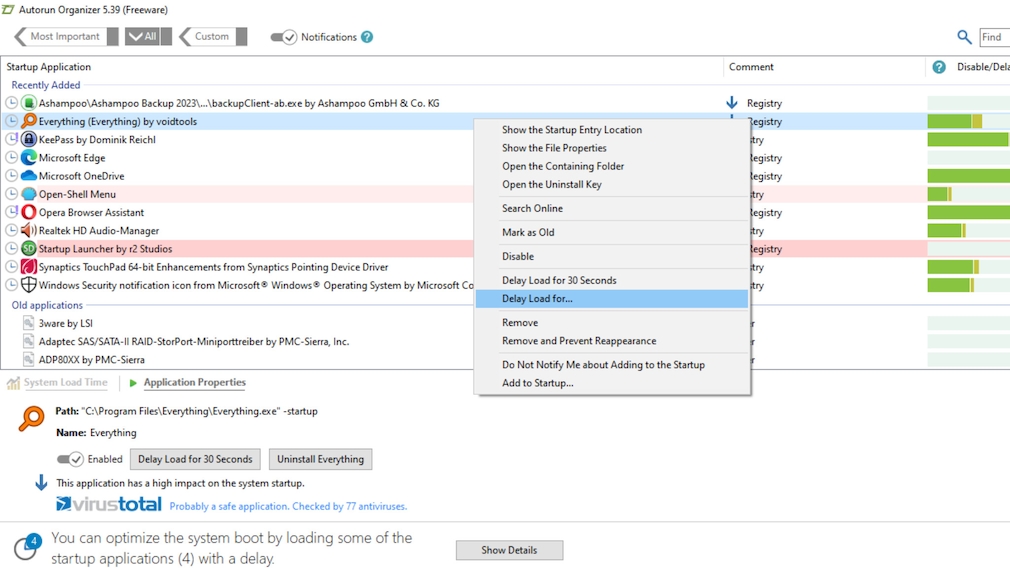Click the Microsoft Edge icon
This screenshot has height=568, width=1010.
28,158
